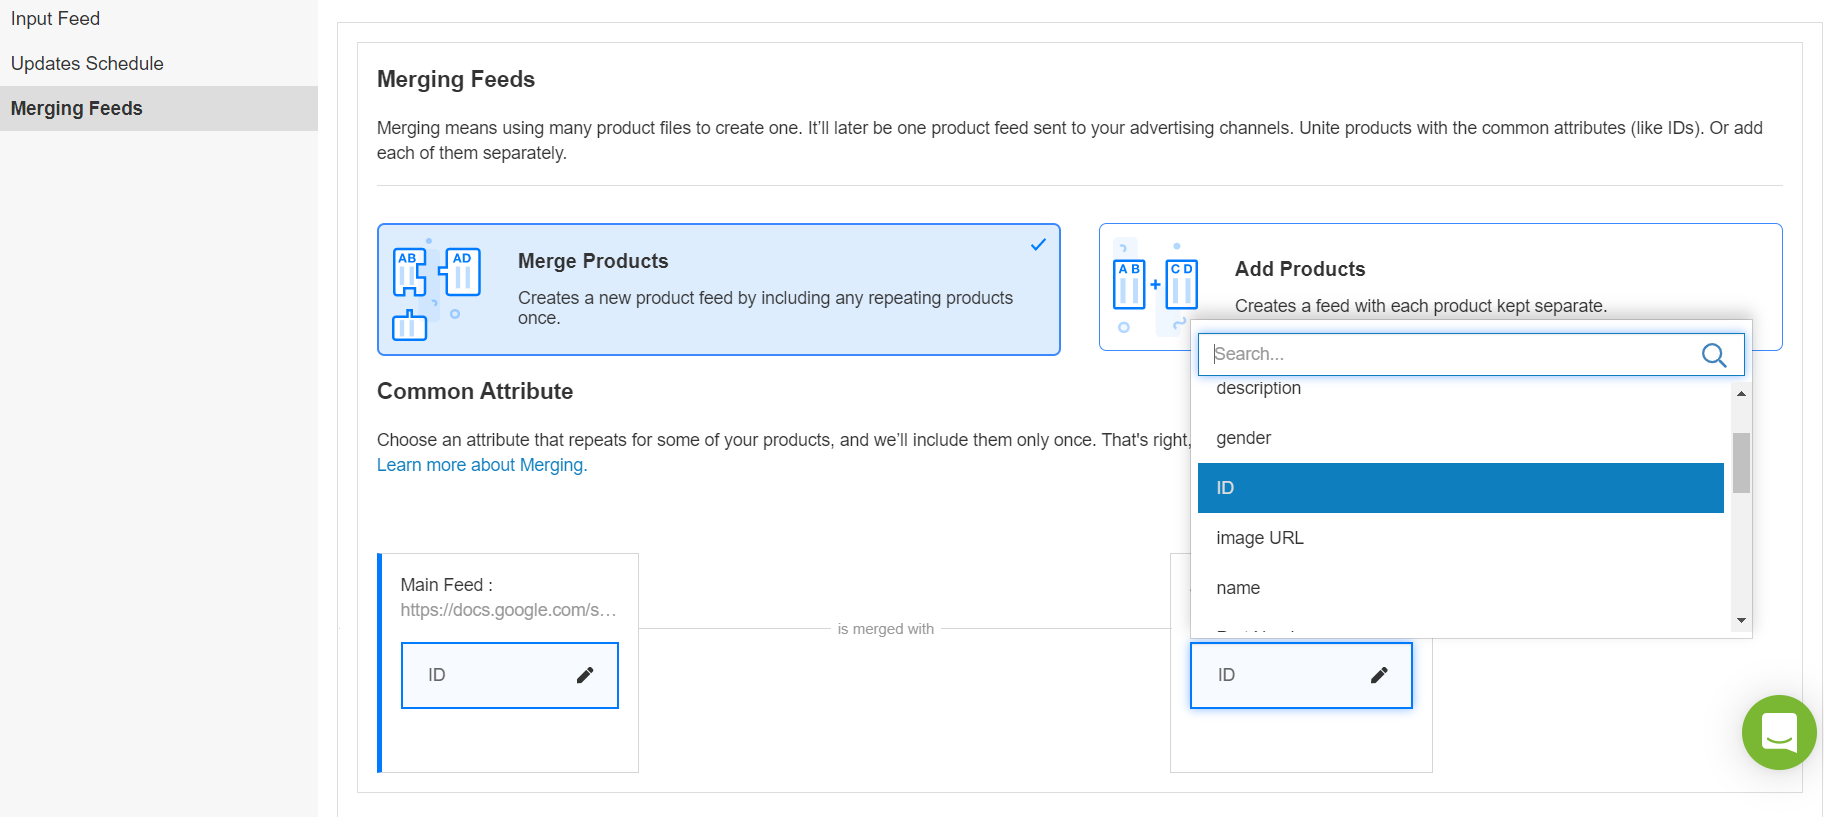Open Input Feed in the sidebar
Screen dimensions: 1824x817
point(56,19)
